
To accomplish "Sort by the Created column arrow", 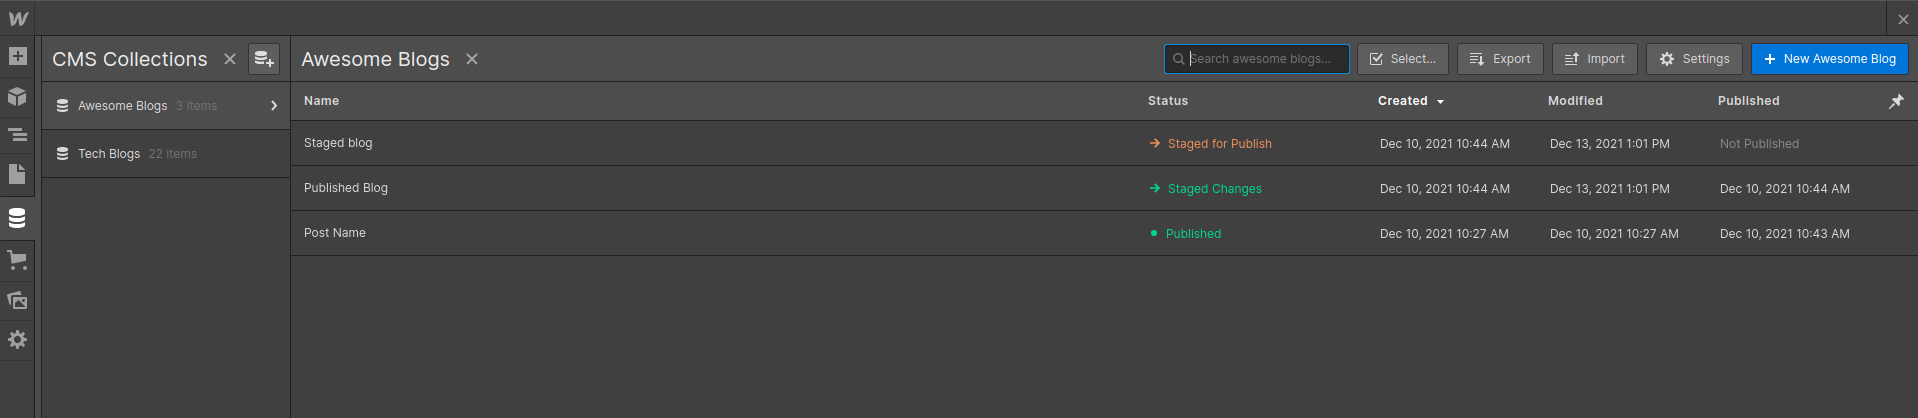I will [1440, 102].
